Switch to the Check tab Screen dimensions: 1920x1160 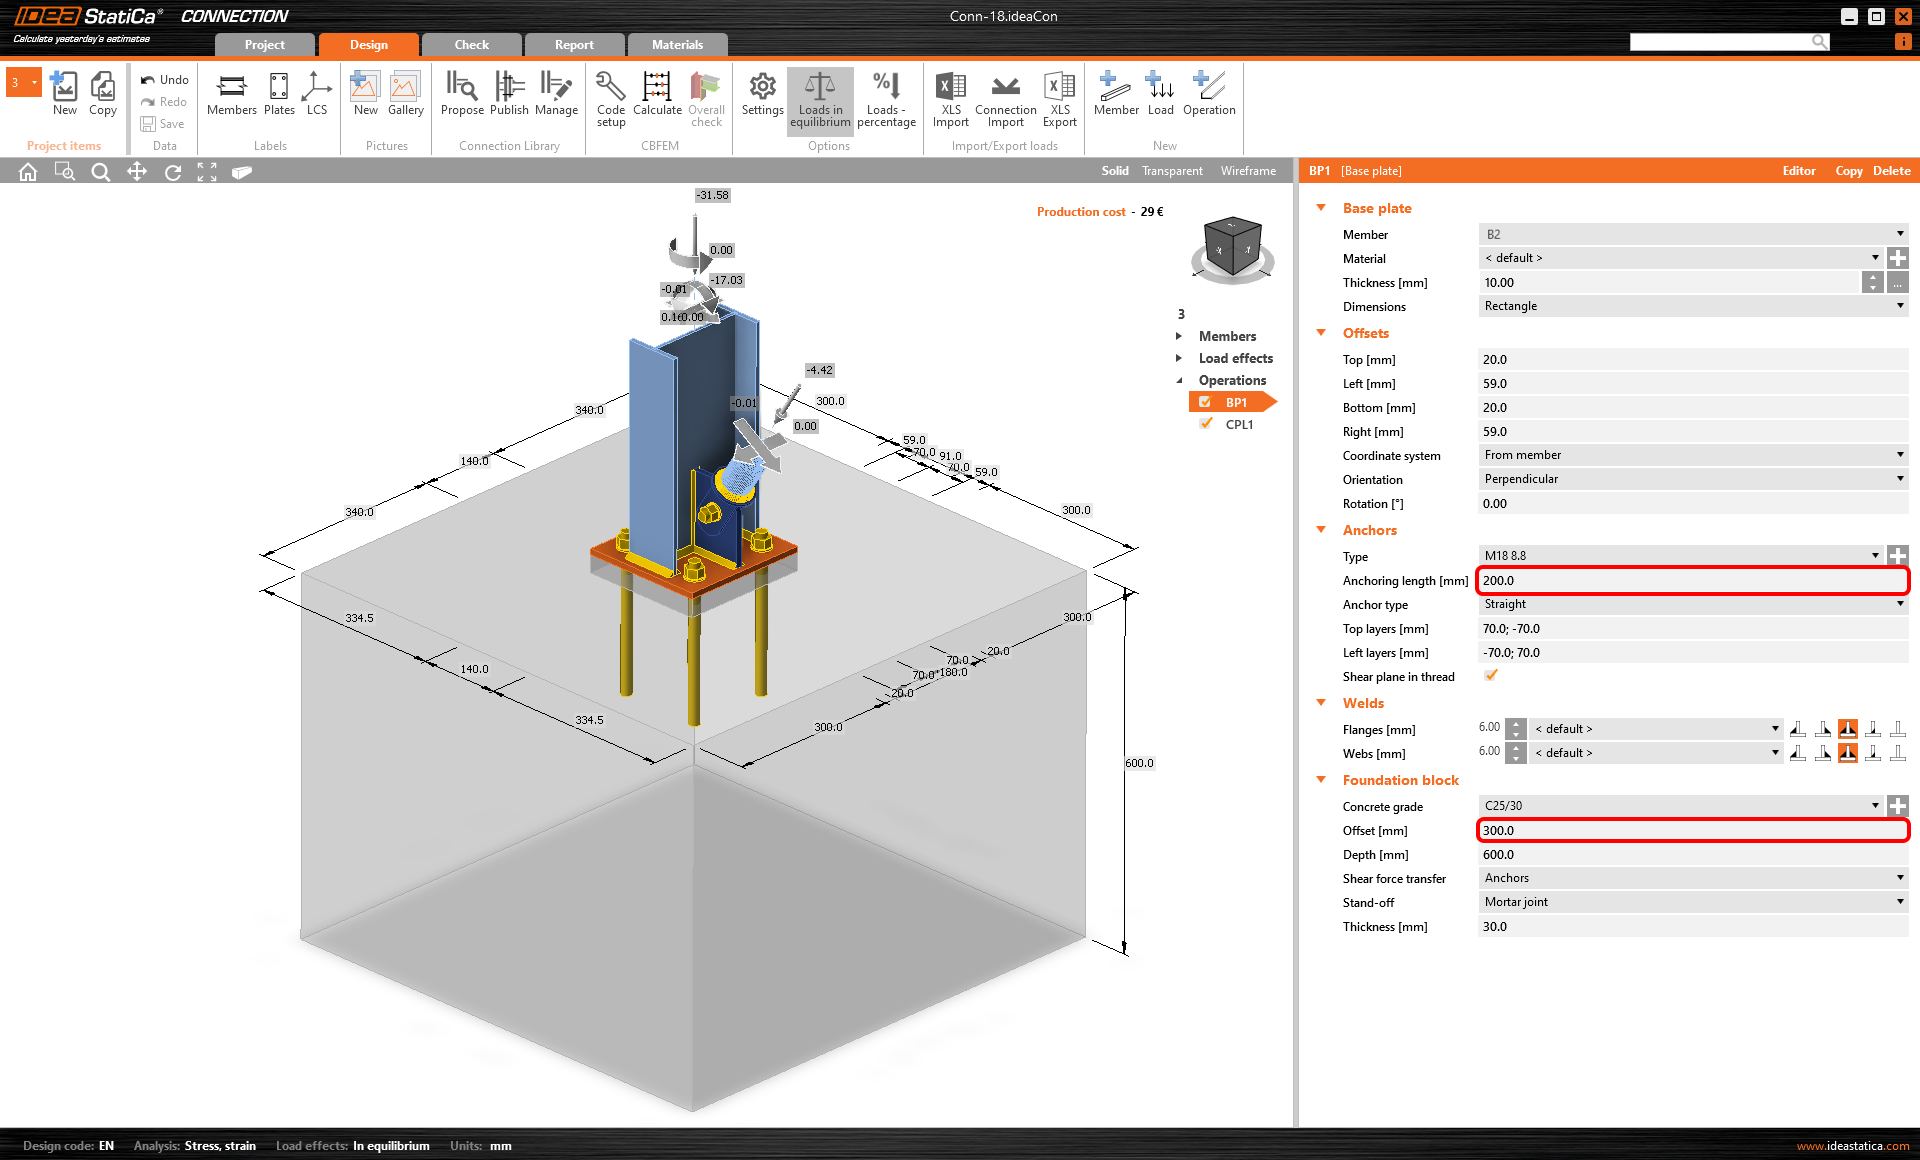471,44
